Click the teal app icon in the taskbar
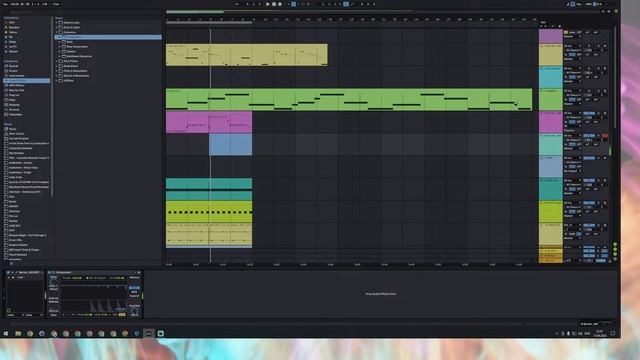 point(161,333)
